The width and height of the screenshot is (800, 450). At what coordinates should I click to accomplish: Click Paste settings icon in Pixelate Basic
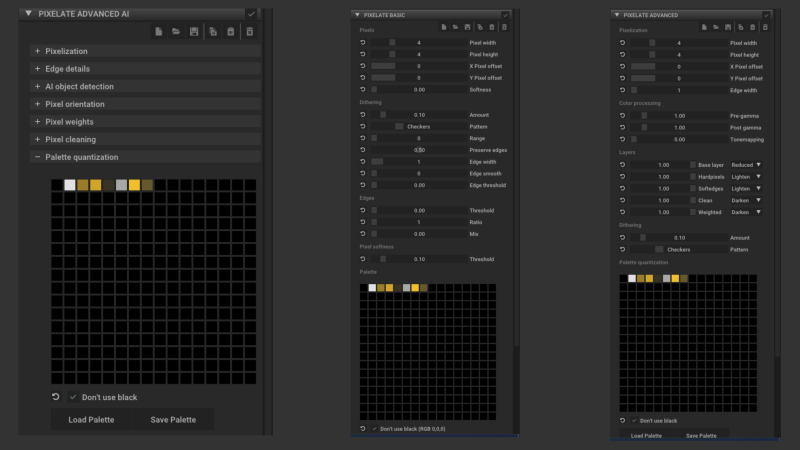492,27
